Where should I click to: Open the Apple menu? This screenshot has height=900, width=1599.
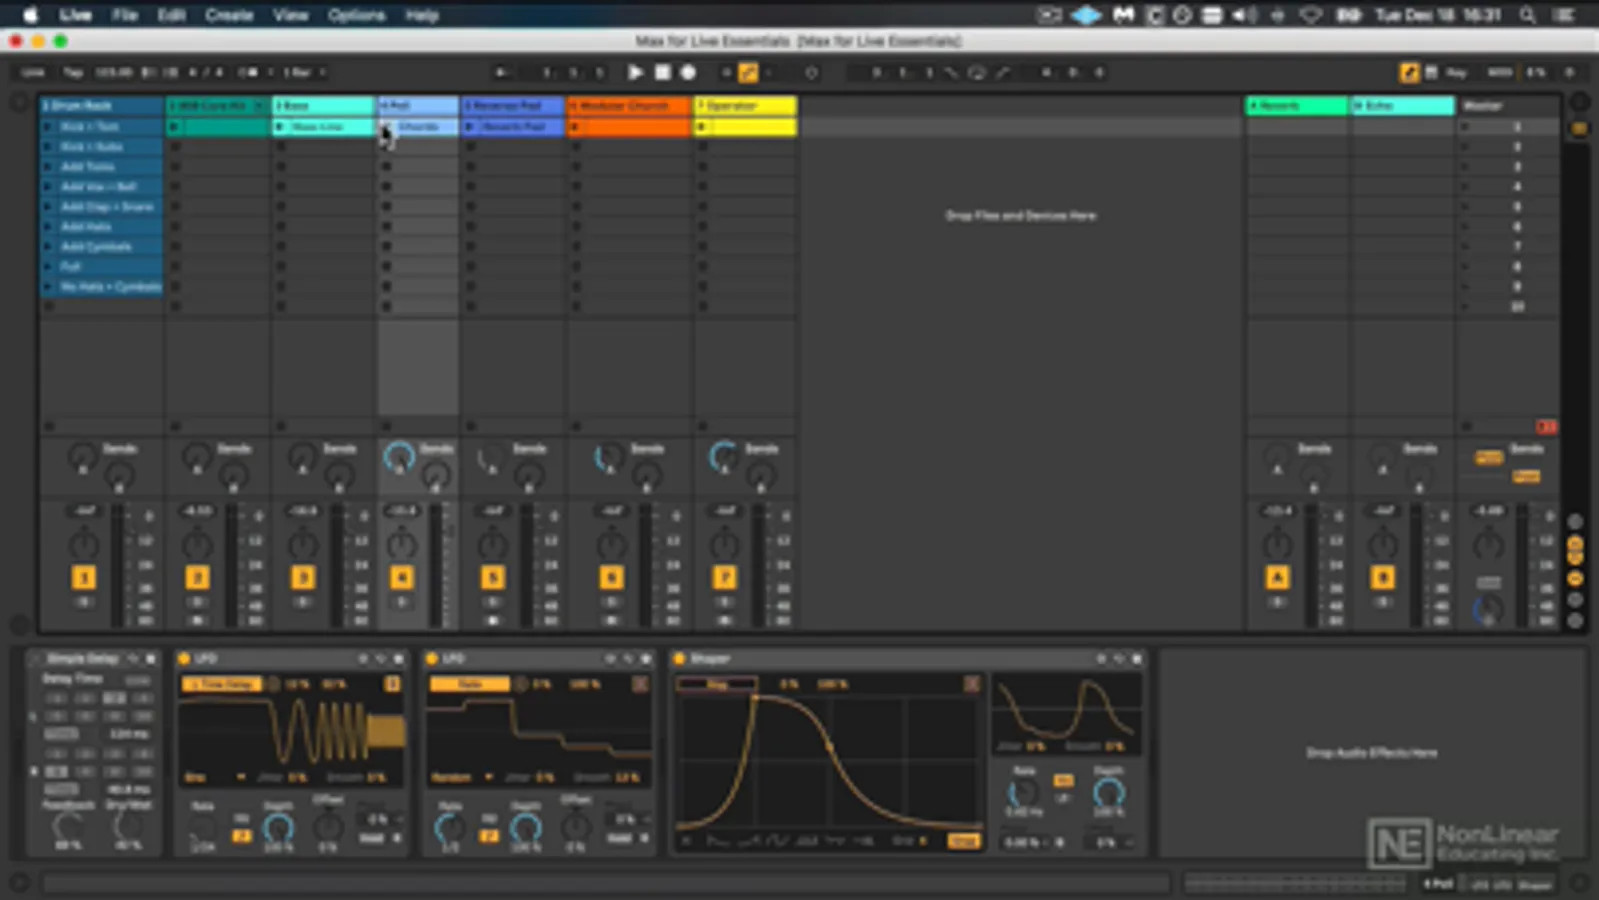tap(30, 15)
